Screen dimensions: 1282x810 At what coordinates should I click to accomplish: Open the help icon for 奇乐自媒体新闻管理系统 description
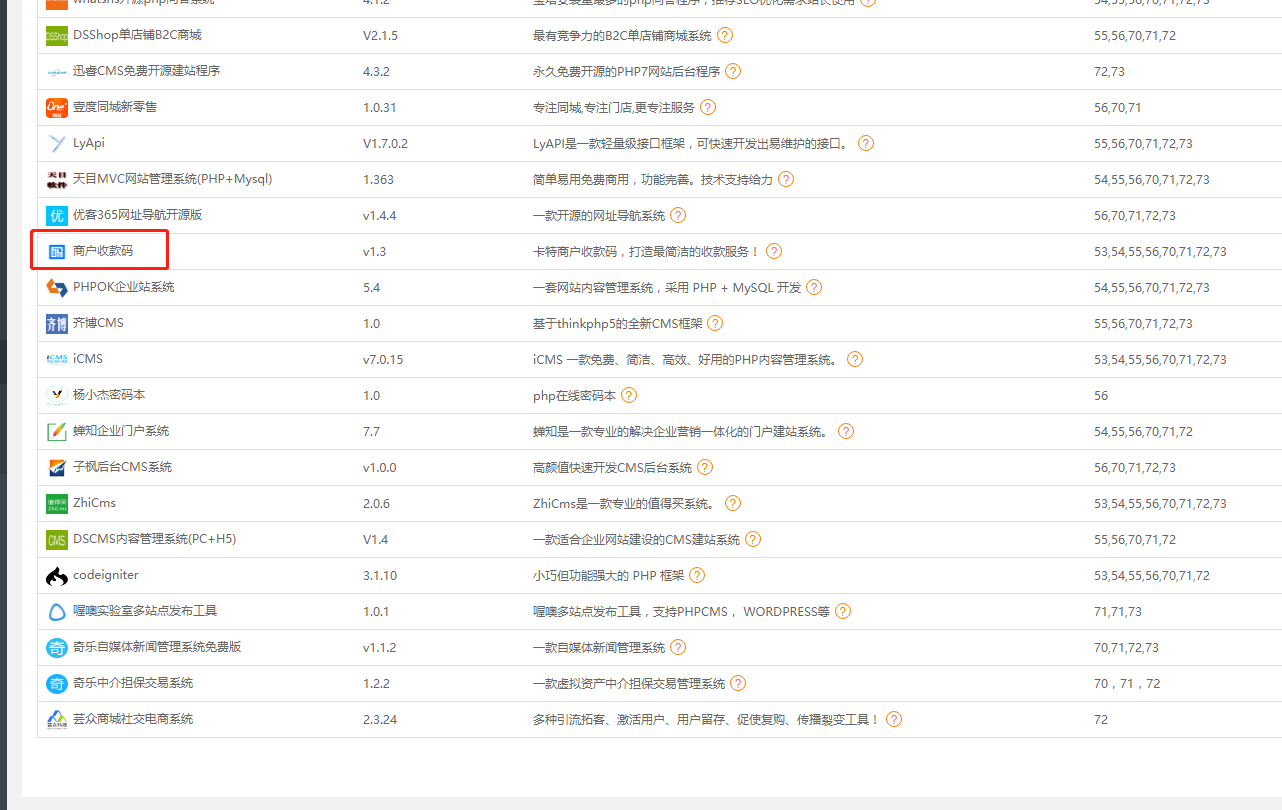point(678,647)
